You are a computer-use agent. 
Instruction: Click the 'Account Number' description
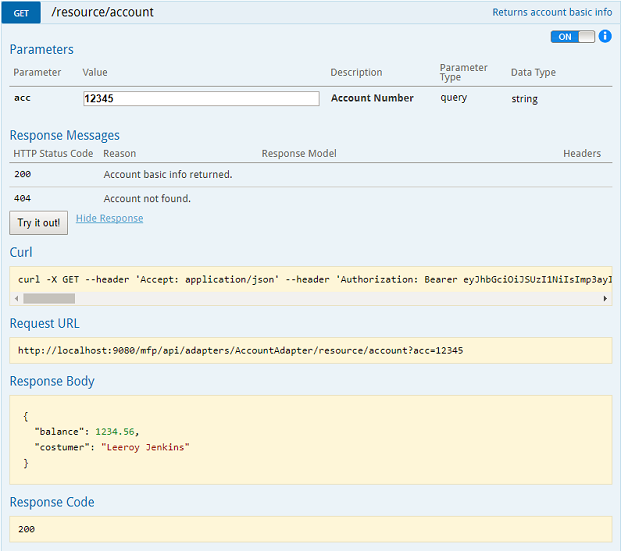(372, 98)
